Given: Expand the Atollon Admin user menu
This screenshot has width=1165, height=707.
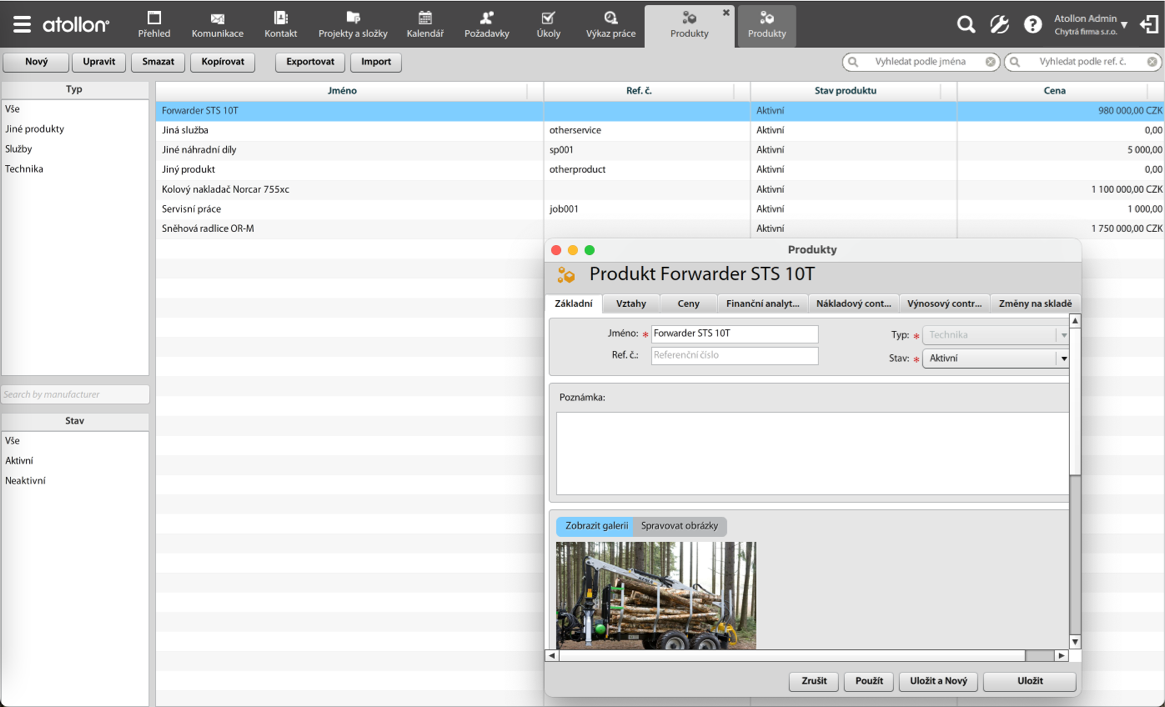Looking at the screenshot, I should tap(1124, 24).
